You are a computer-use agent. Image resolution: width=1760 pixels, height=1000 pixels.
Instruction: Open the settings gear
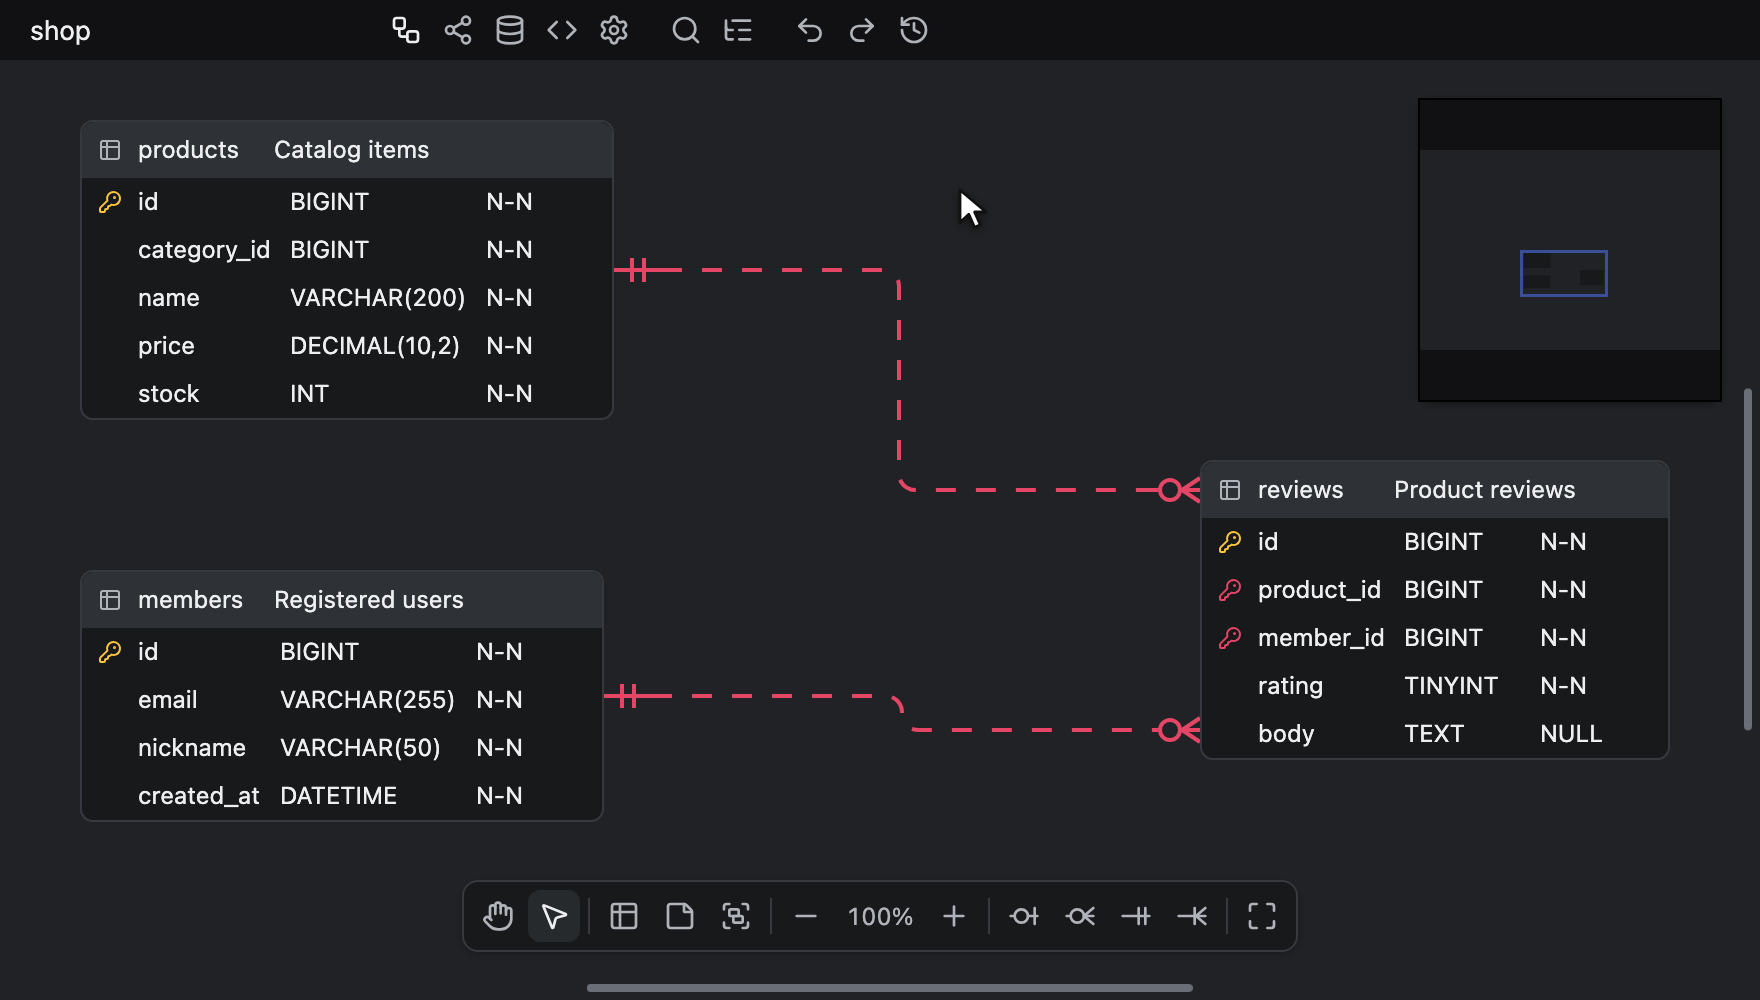(x=614, y=30)
